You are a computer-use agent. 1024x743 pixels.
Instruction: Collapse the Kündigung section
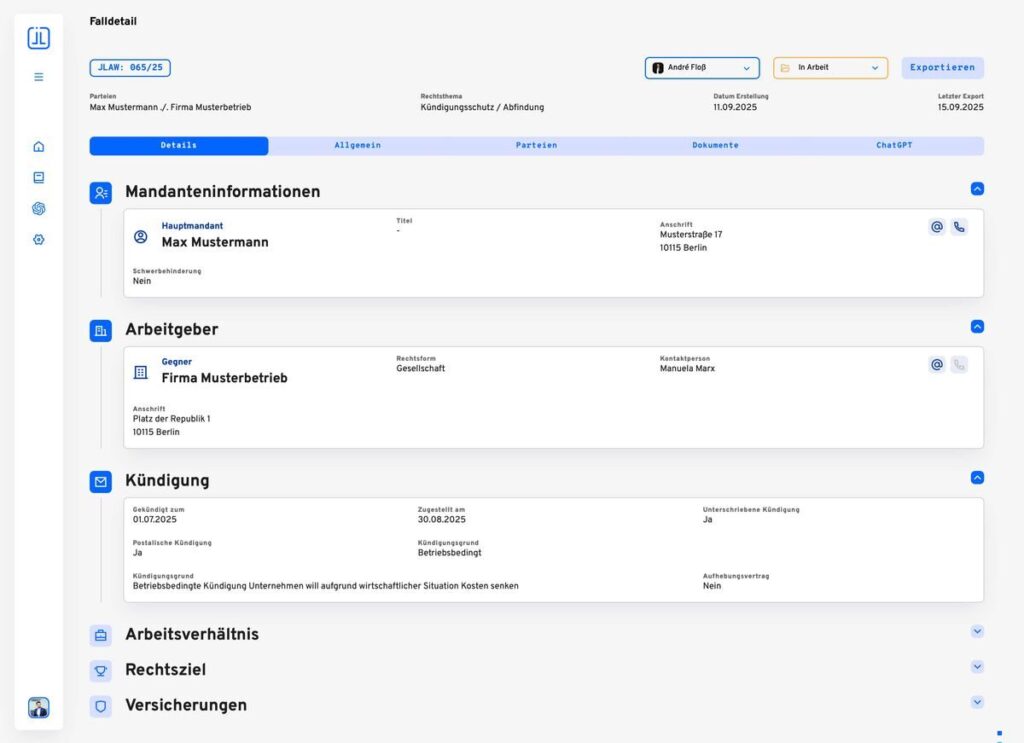coord(977,478)
